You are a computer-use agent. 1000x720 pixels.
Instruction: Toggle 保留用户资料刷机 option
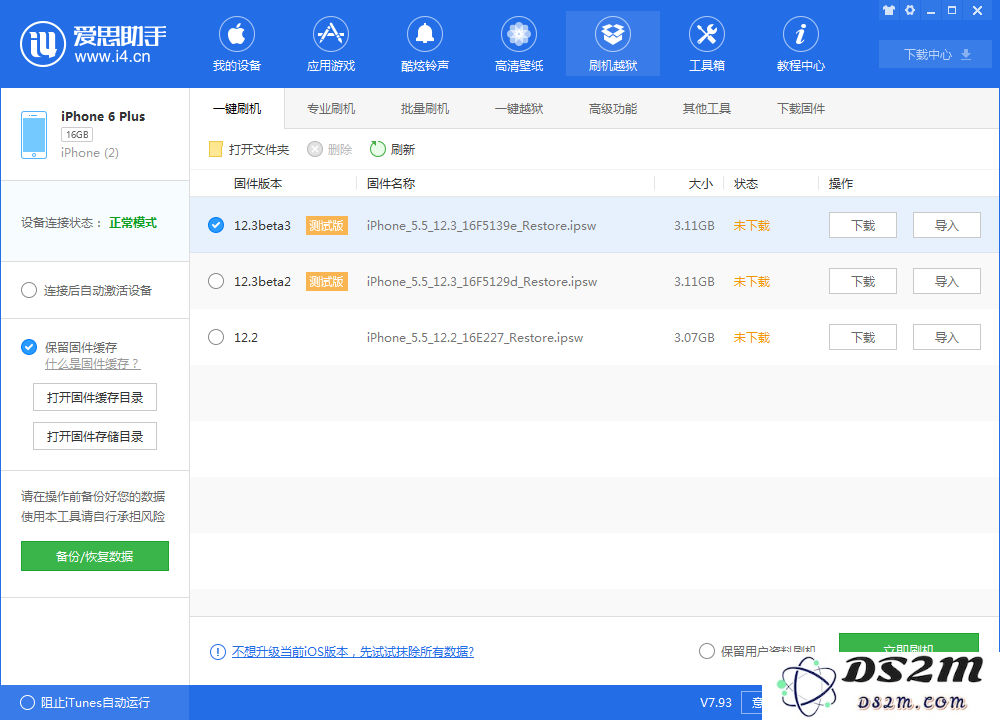707,651
